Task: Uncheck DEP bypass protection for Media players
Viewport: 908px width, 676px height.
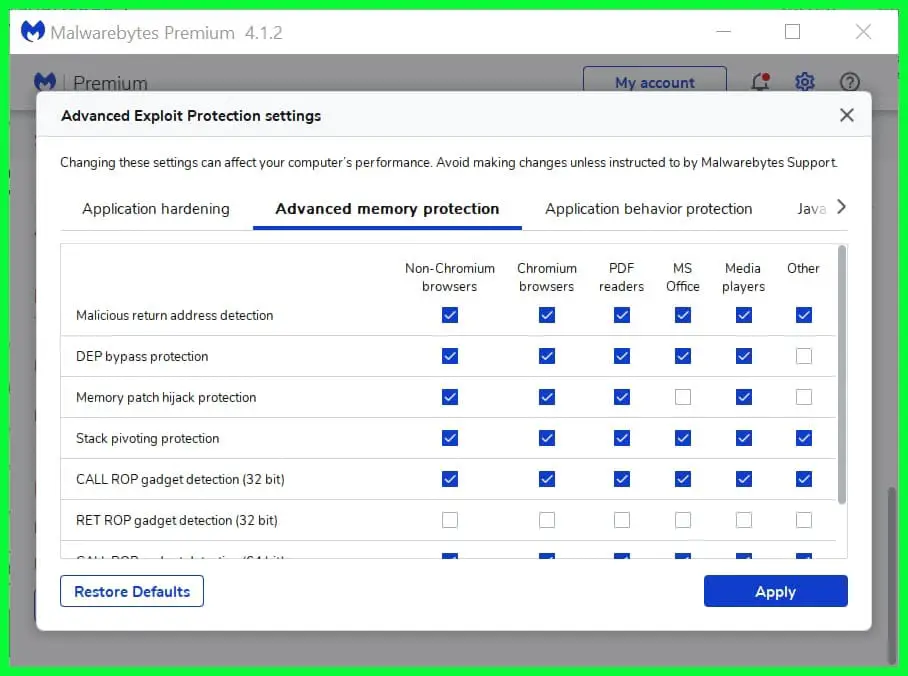Action: [x=744, y=356]
